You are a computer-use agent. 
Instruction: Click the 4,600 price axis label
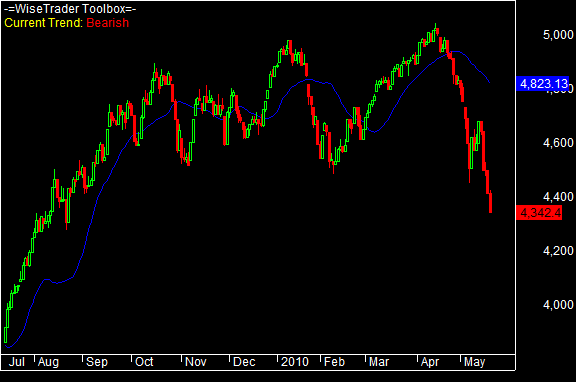[558, 143]
